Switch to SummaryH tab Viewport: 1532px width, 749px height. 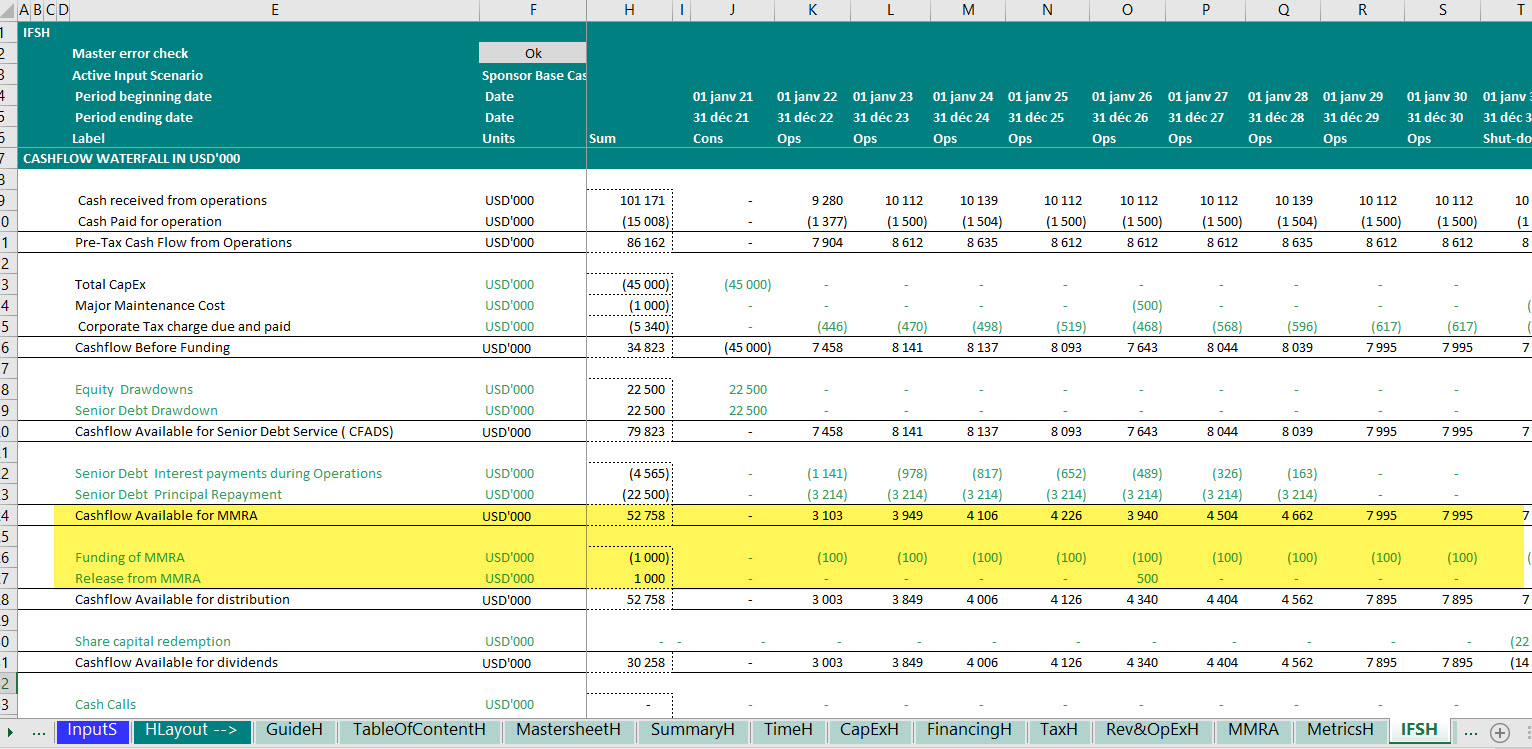(692, 730)
